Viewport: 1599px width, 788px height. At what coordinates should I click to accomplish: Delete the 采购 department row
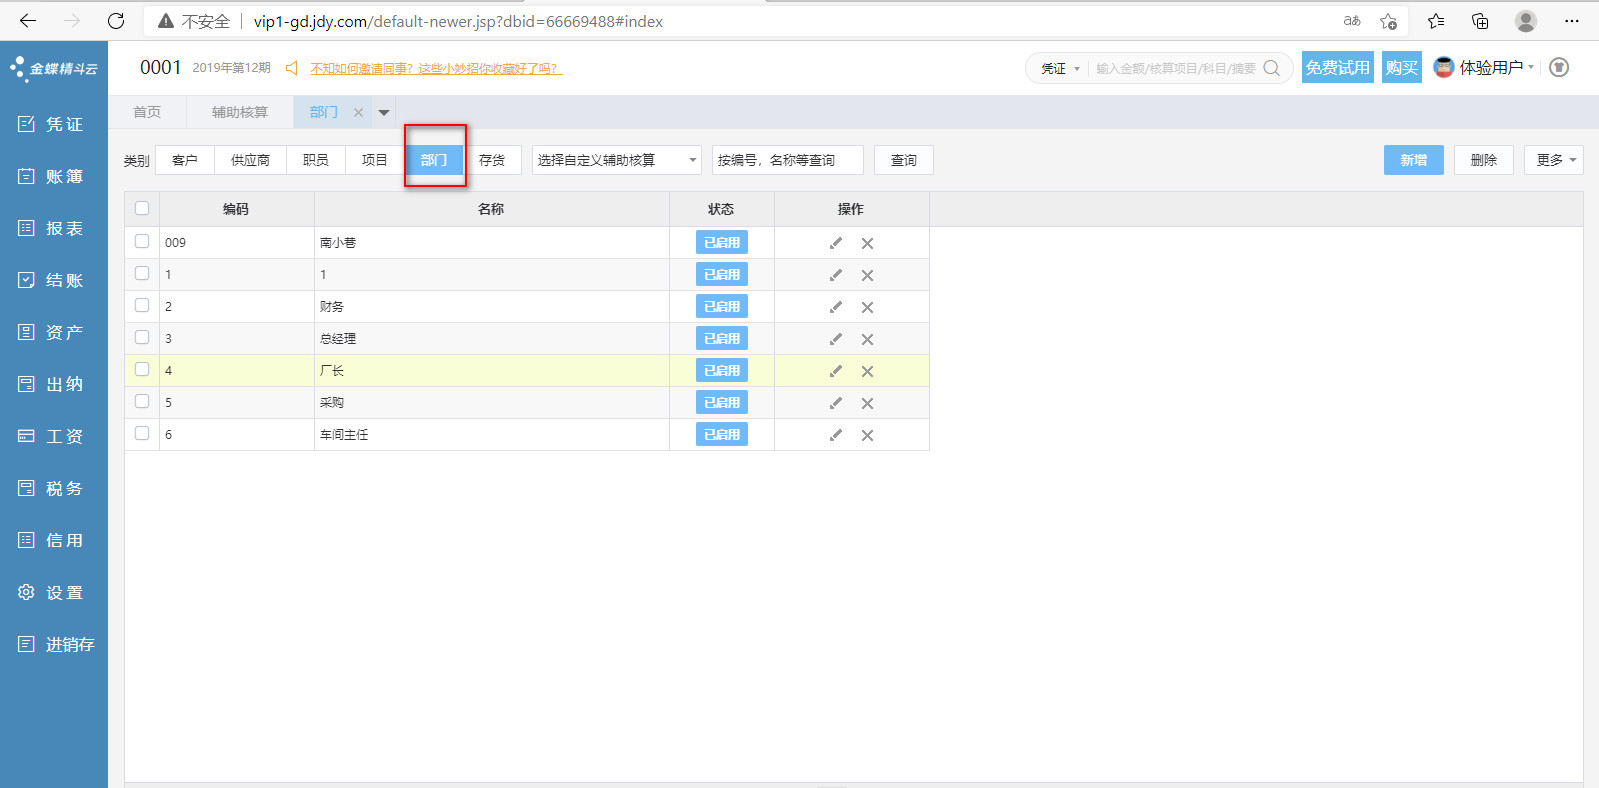867,403
